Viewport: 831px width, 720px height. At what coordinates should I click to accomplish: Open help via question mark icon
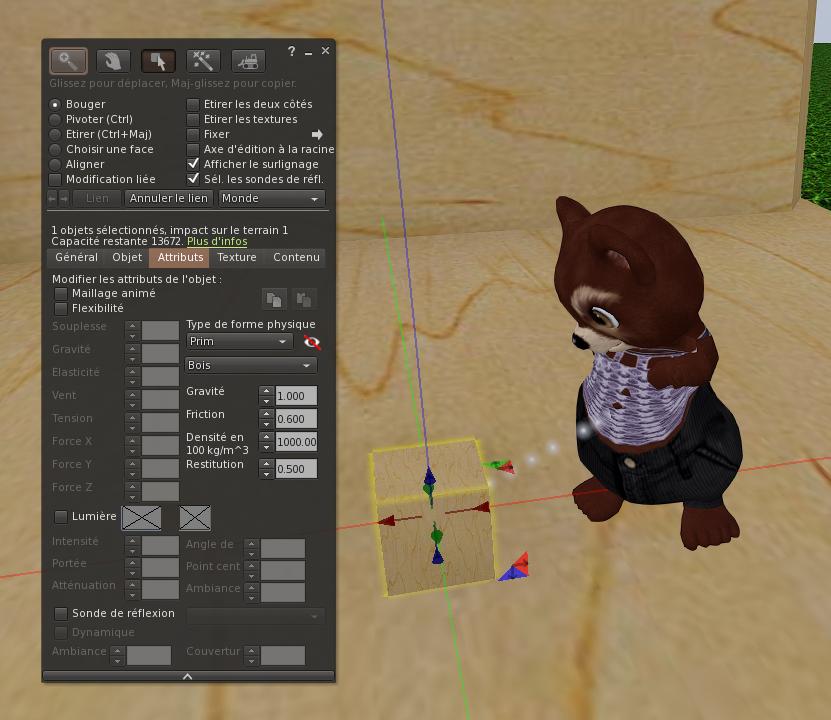(x=291, y=51)
